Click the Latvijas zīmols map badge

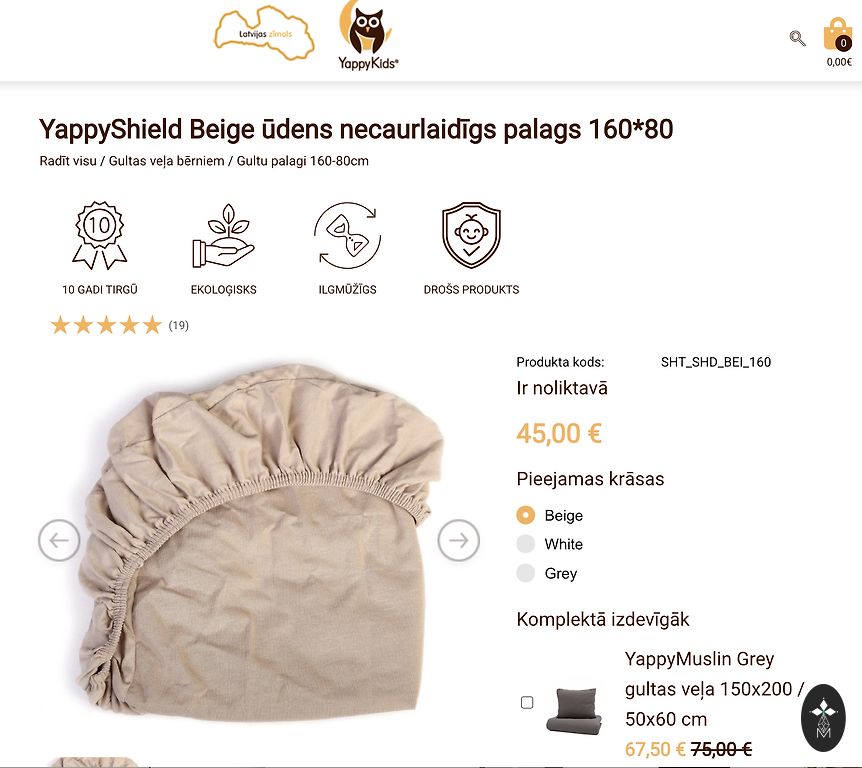pos(264,34)
